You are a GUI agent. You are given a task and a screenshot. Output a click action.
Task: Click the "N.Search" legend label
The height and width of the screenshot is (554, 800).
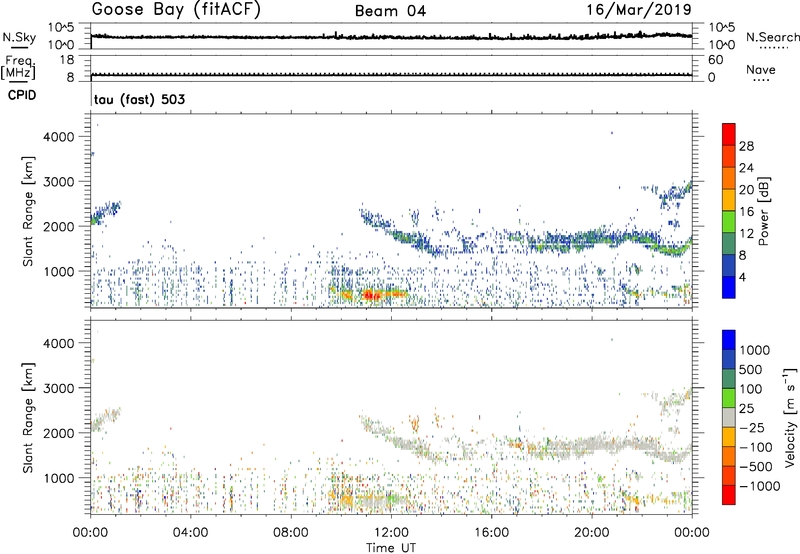(x=772, y=37)
